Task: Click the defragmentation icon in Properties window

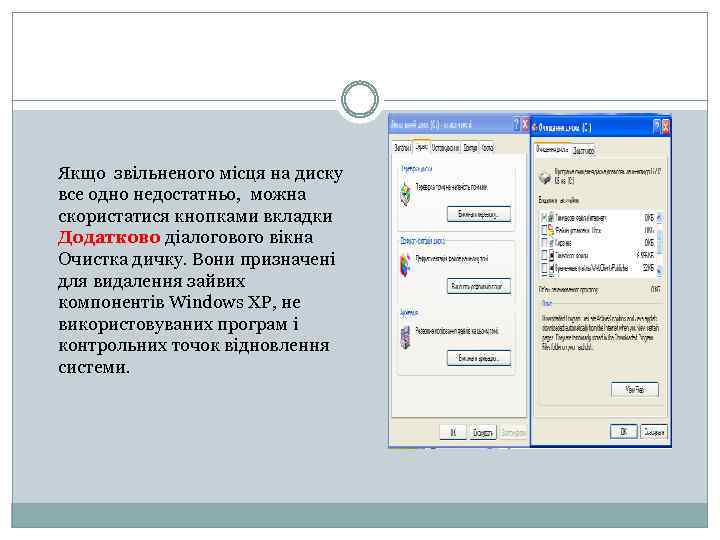Action: (x=405, y=265)
